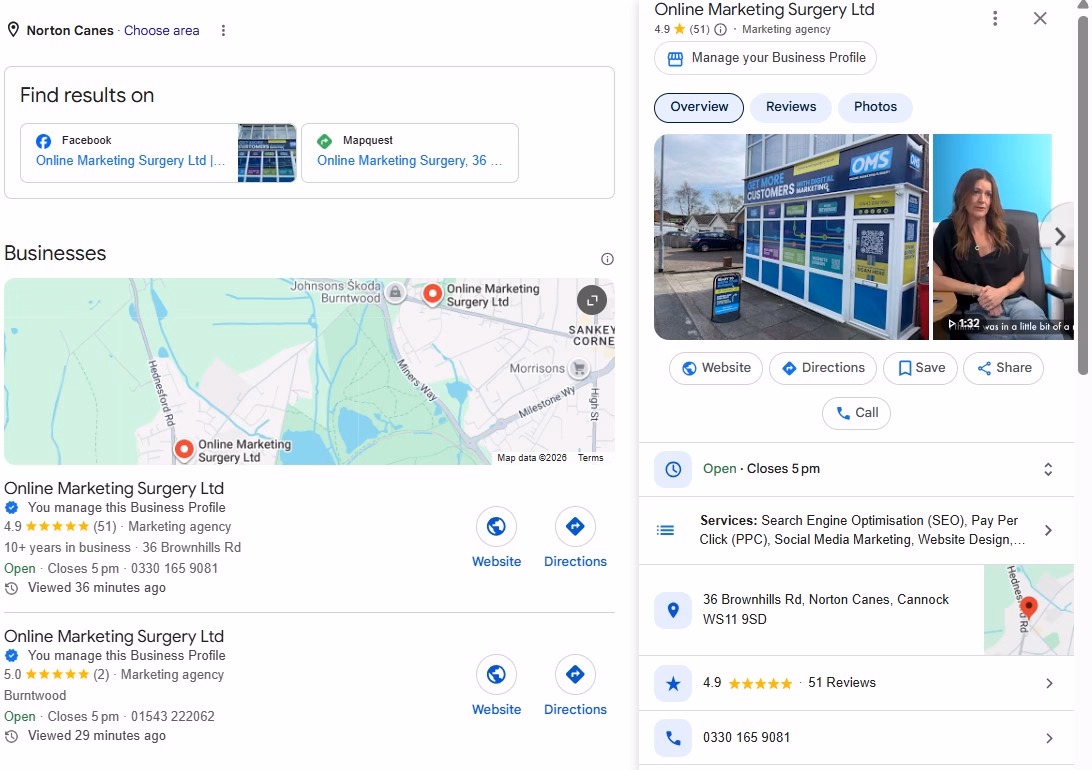
Task: Open Website globe icon for Burntwood listing
Action: coord(496,675)
